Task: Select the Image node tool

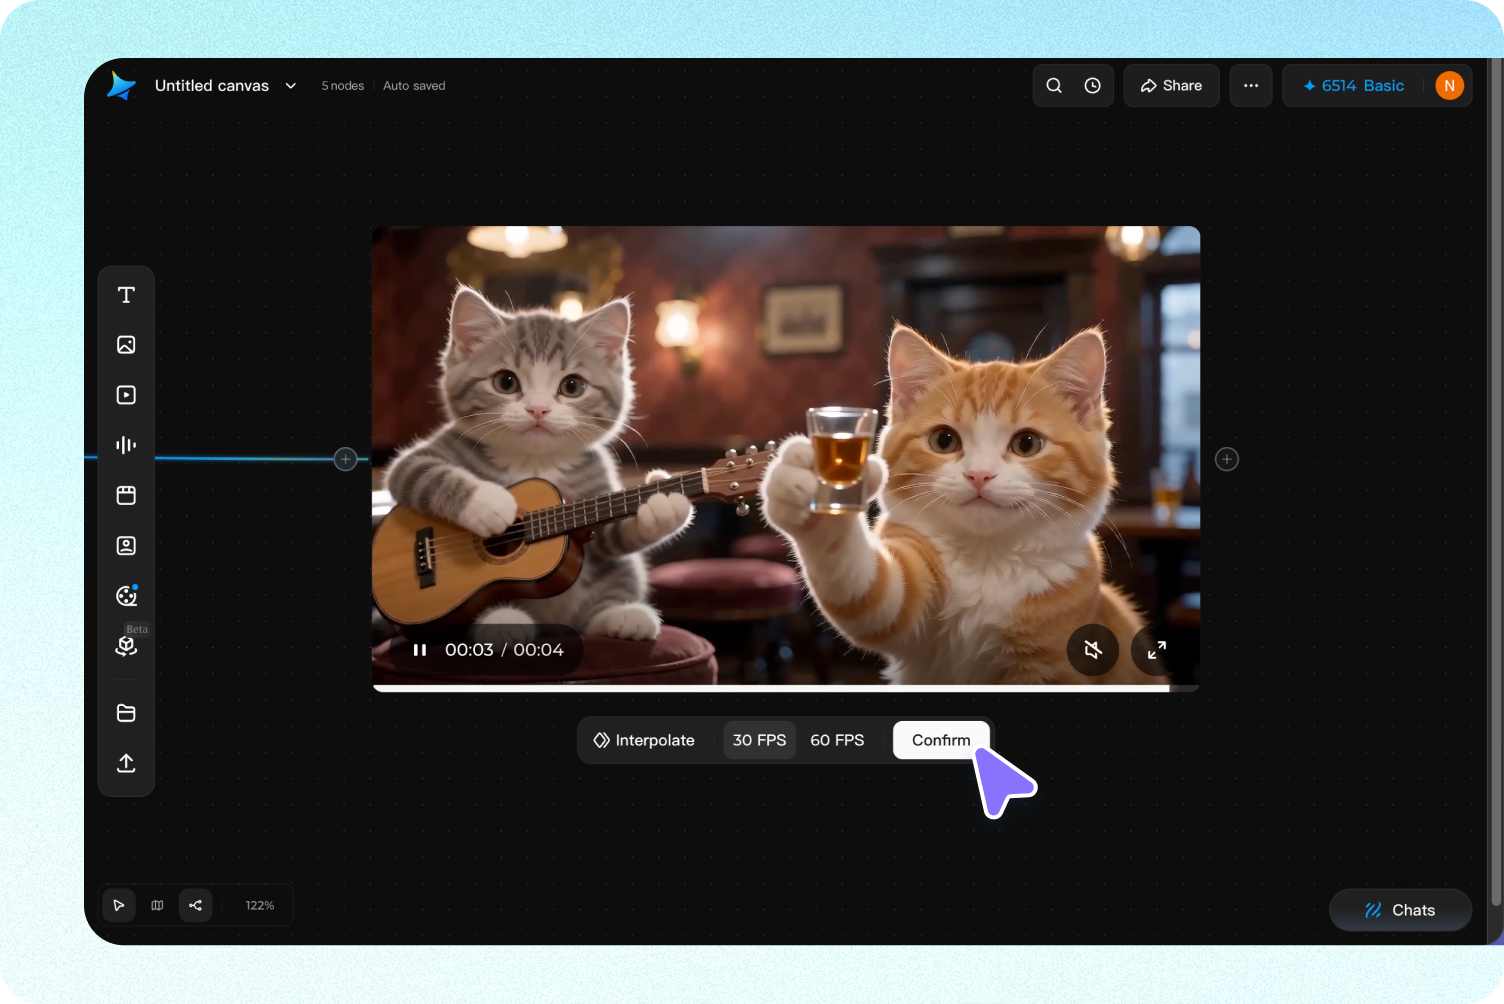Action: tap(126, 345)
